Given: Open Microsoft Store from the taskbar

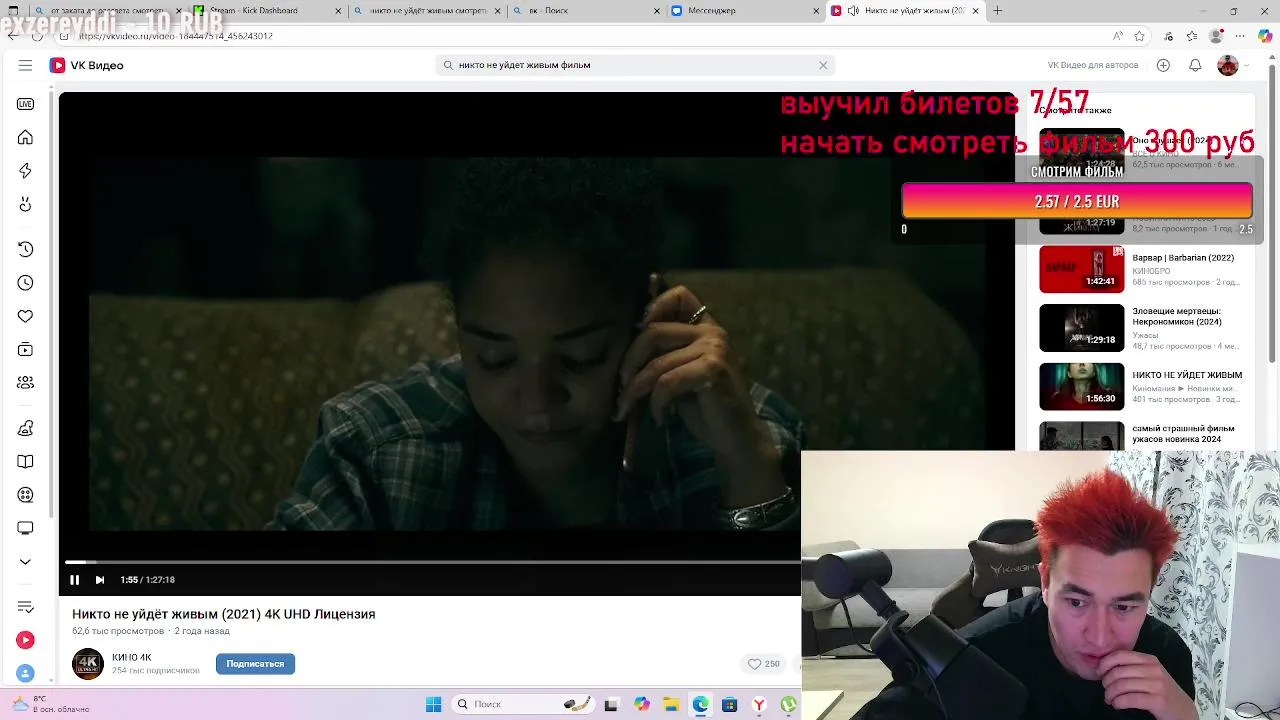Looking at the screenshot, I should coord(729,705).
